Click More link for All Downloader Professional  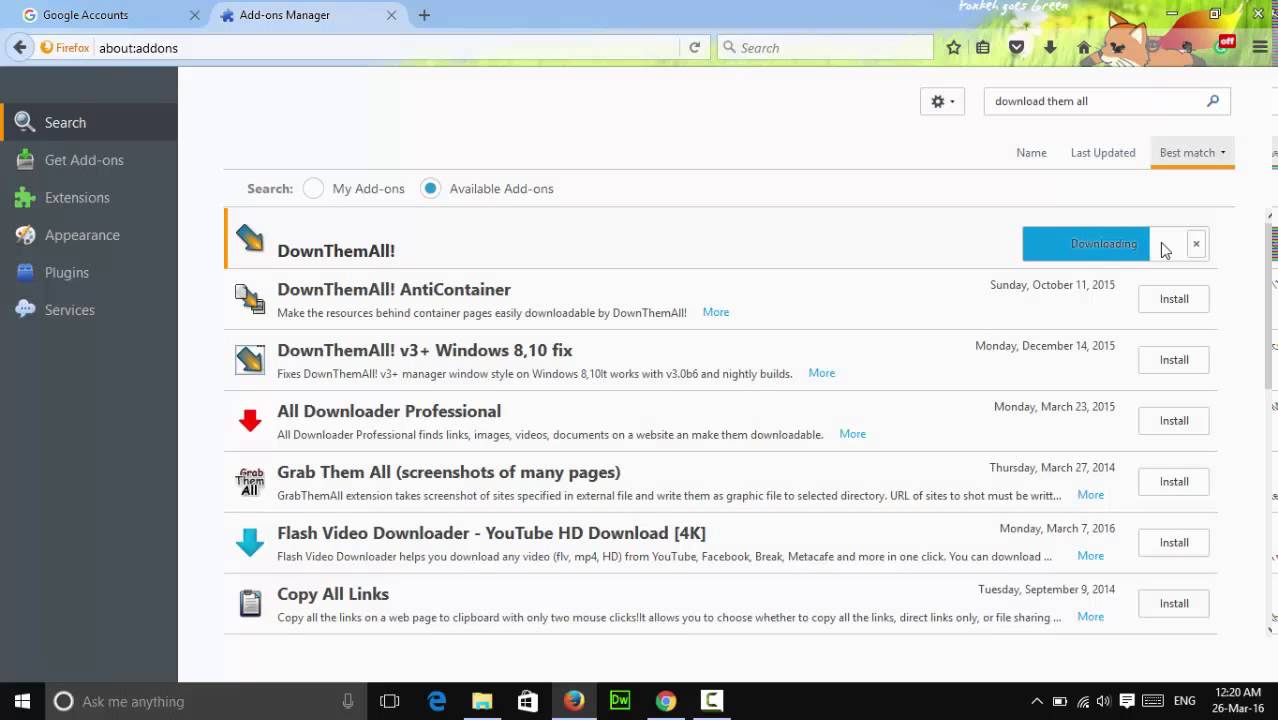(x=853, y=434)
